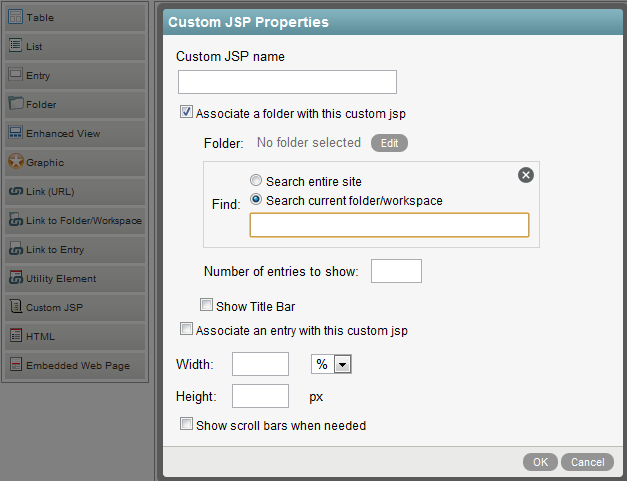Click the Enhanced View icon
Image resolution: width=627 pixels, height=481 pixels.
click(x=15, y=133)
